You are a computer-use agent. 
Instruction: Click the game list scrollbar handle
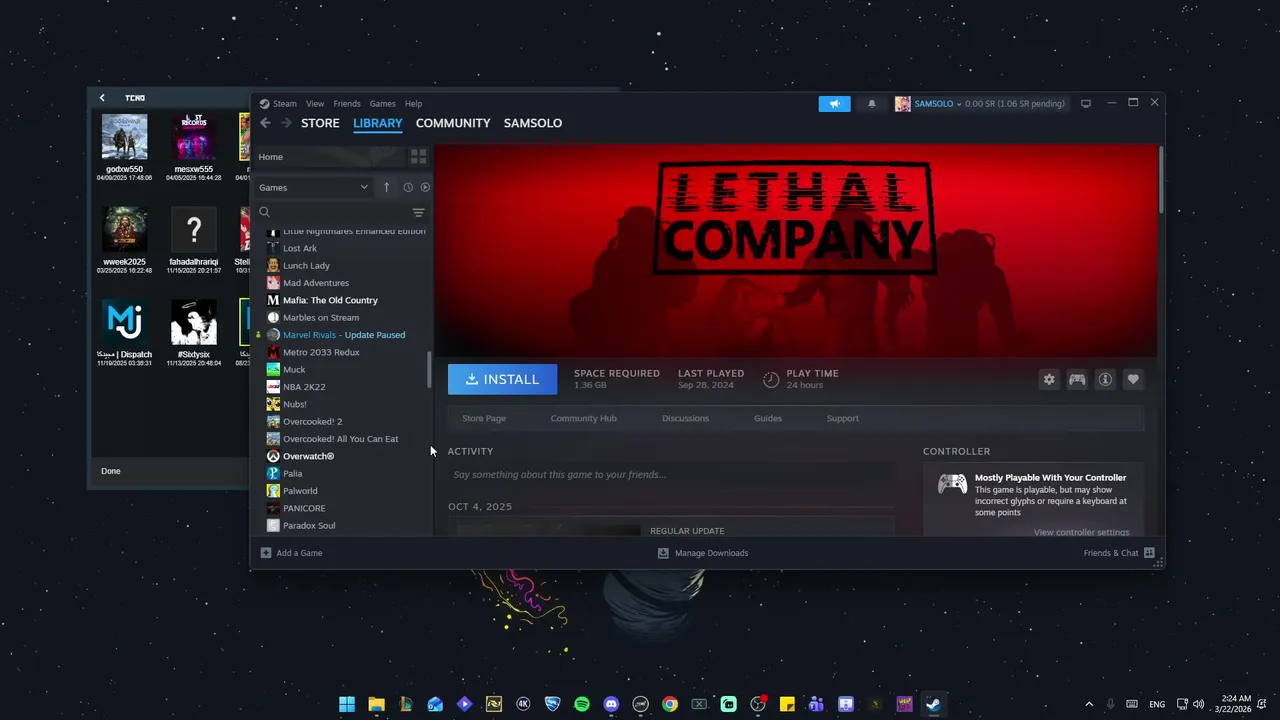[429, 370]
